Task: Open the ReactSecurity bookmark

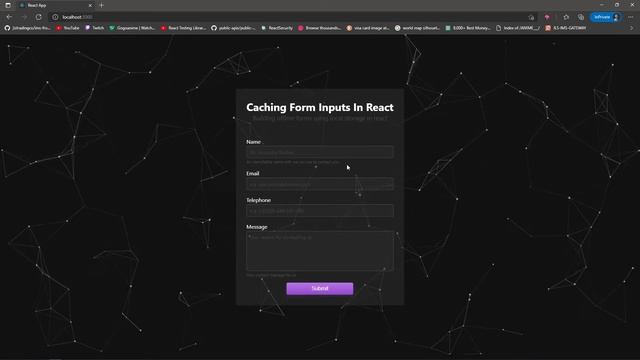Action: click(x=277, y=28)
